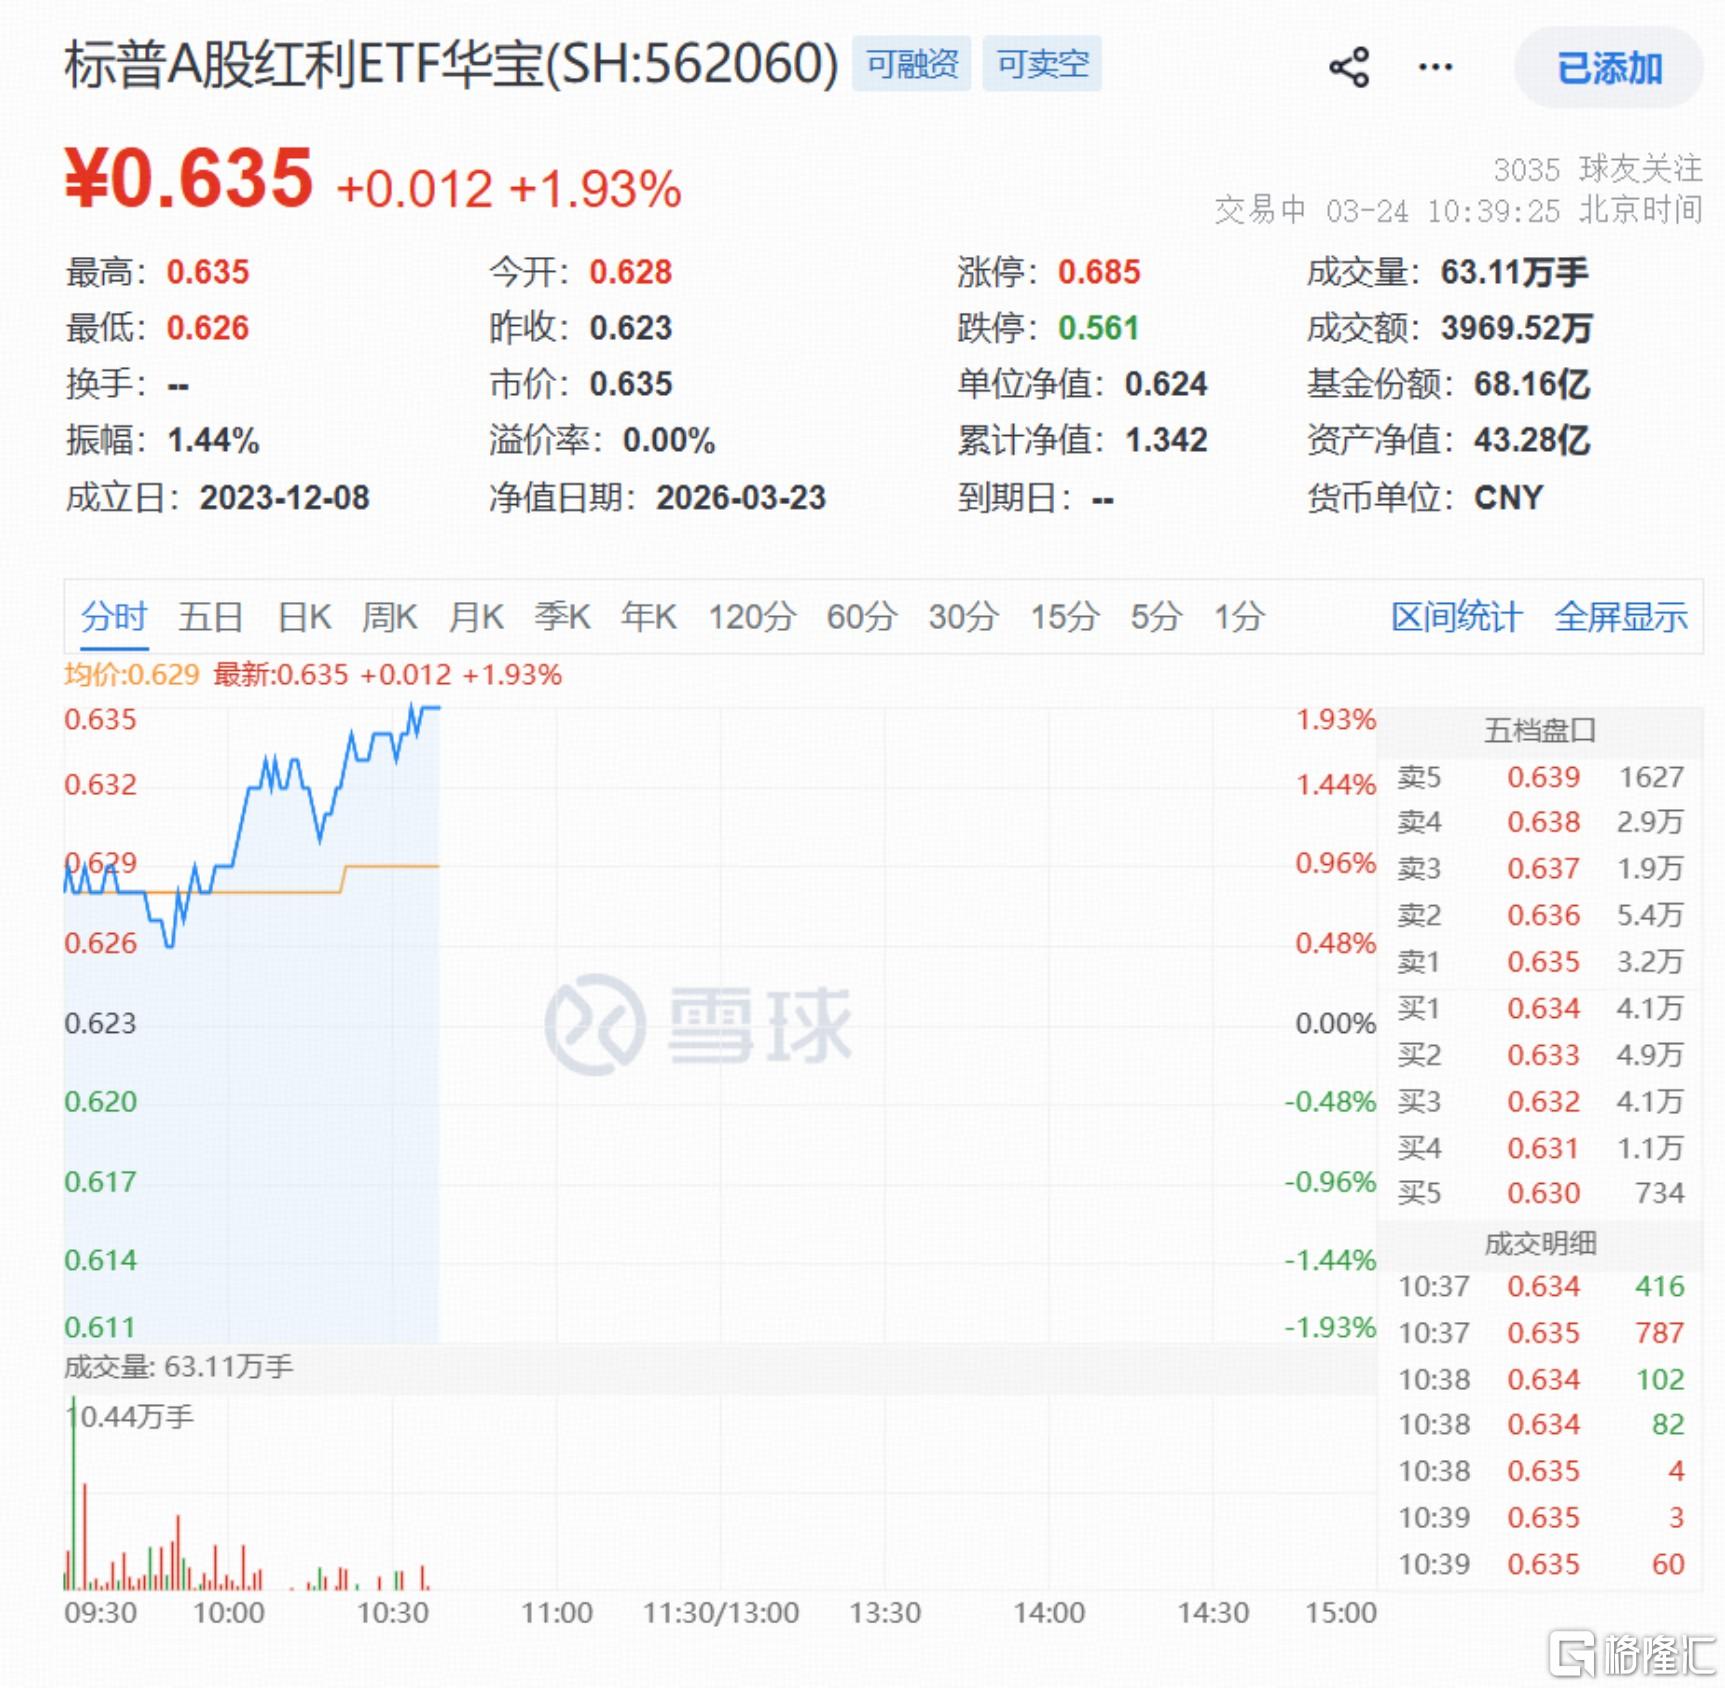
Task: Switch to the 五日 chart tab
Action: point(210,617)
